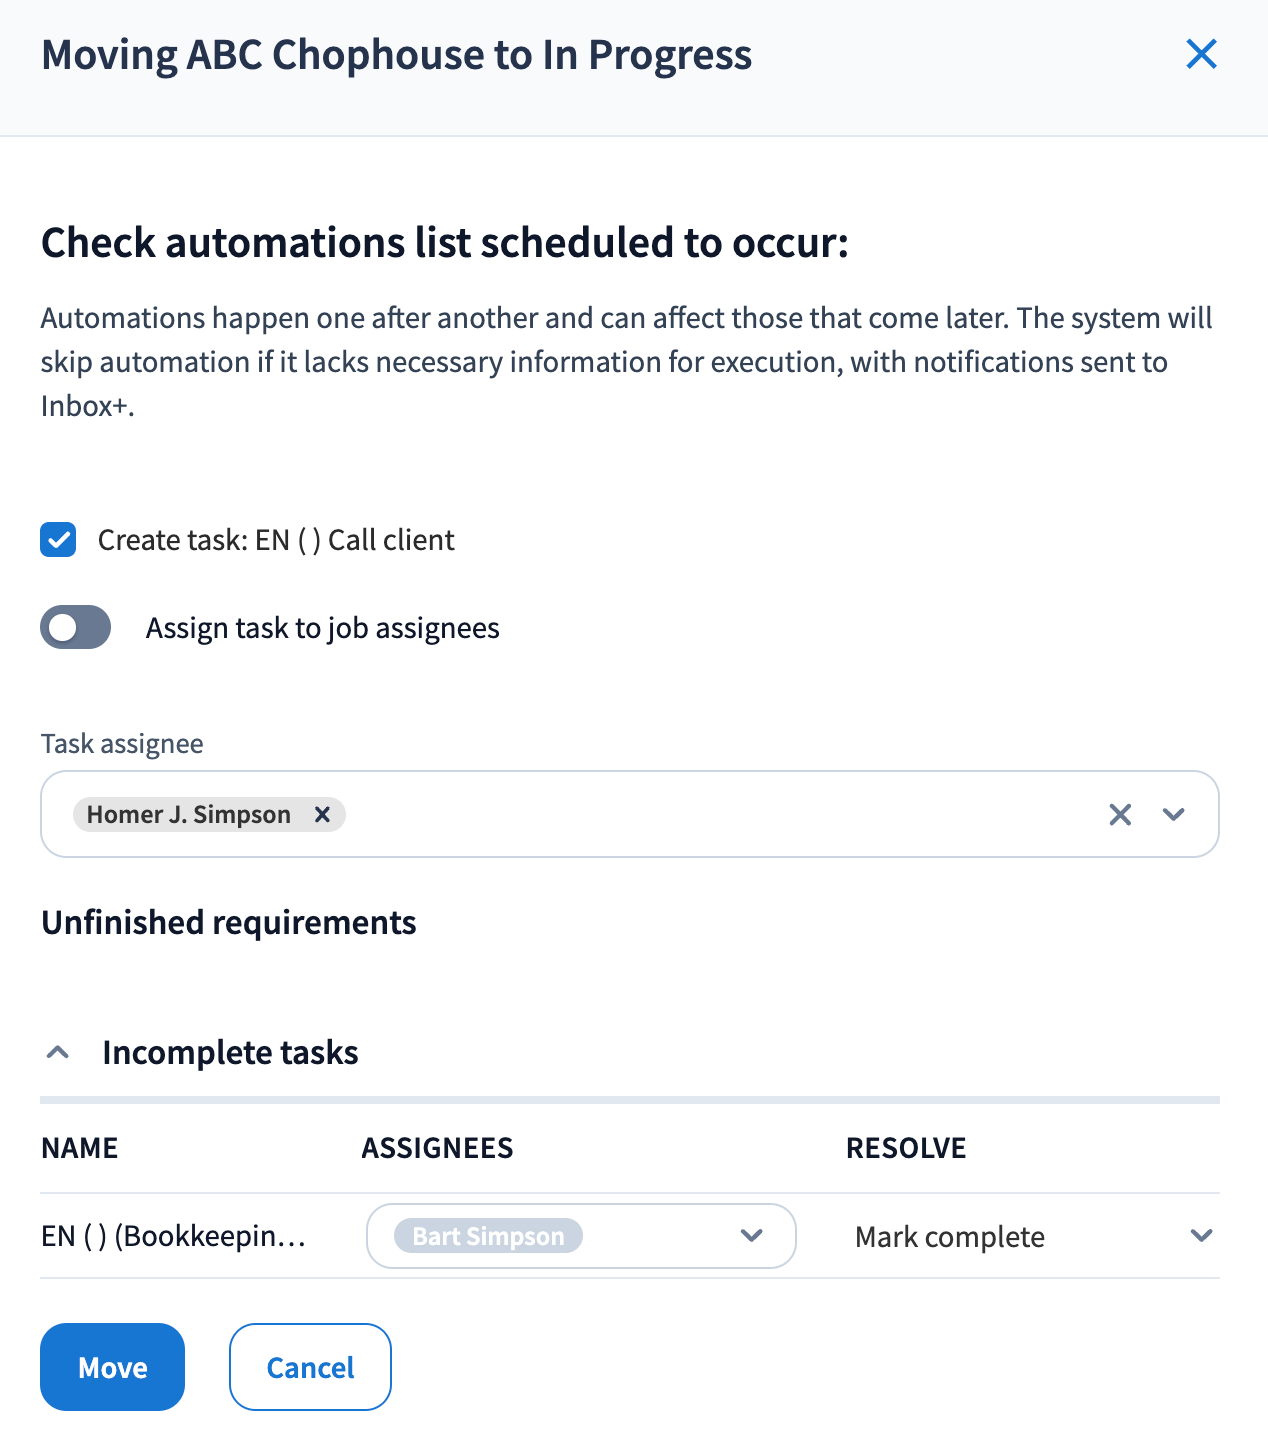Click the EN ( ) Bookkeeping task name

(174, 1237)
